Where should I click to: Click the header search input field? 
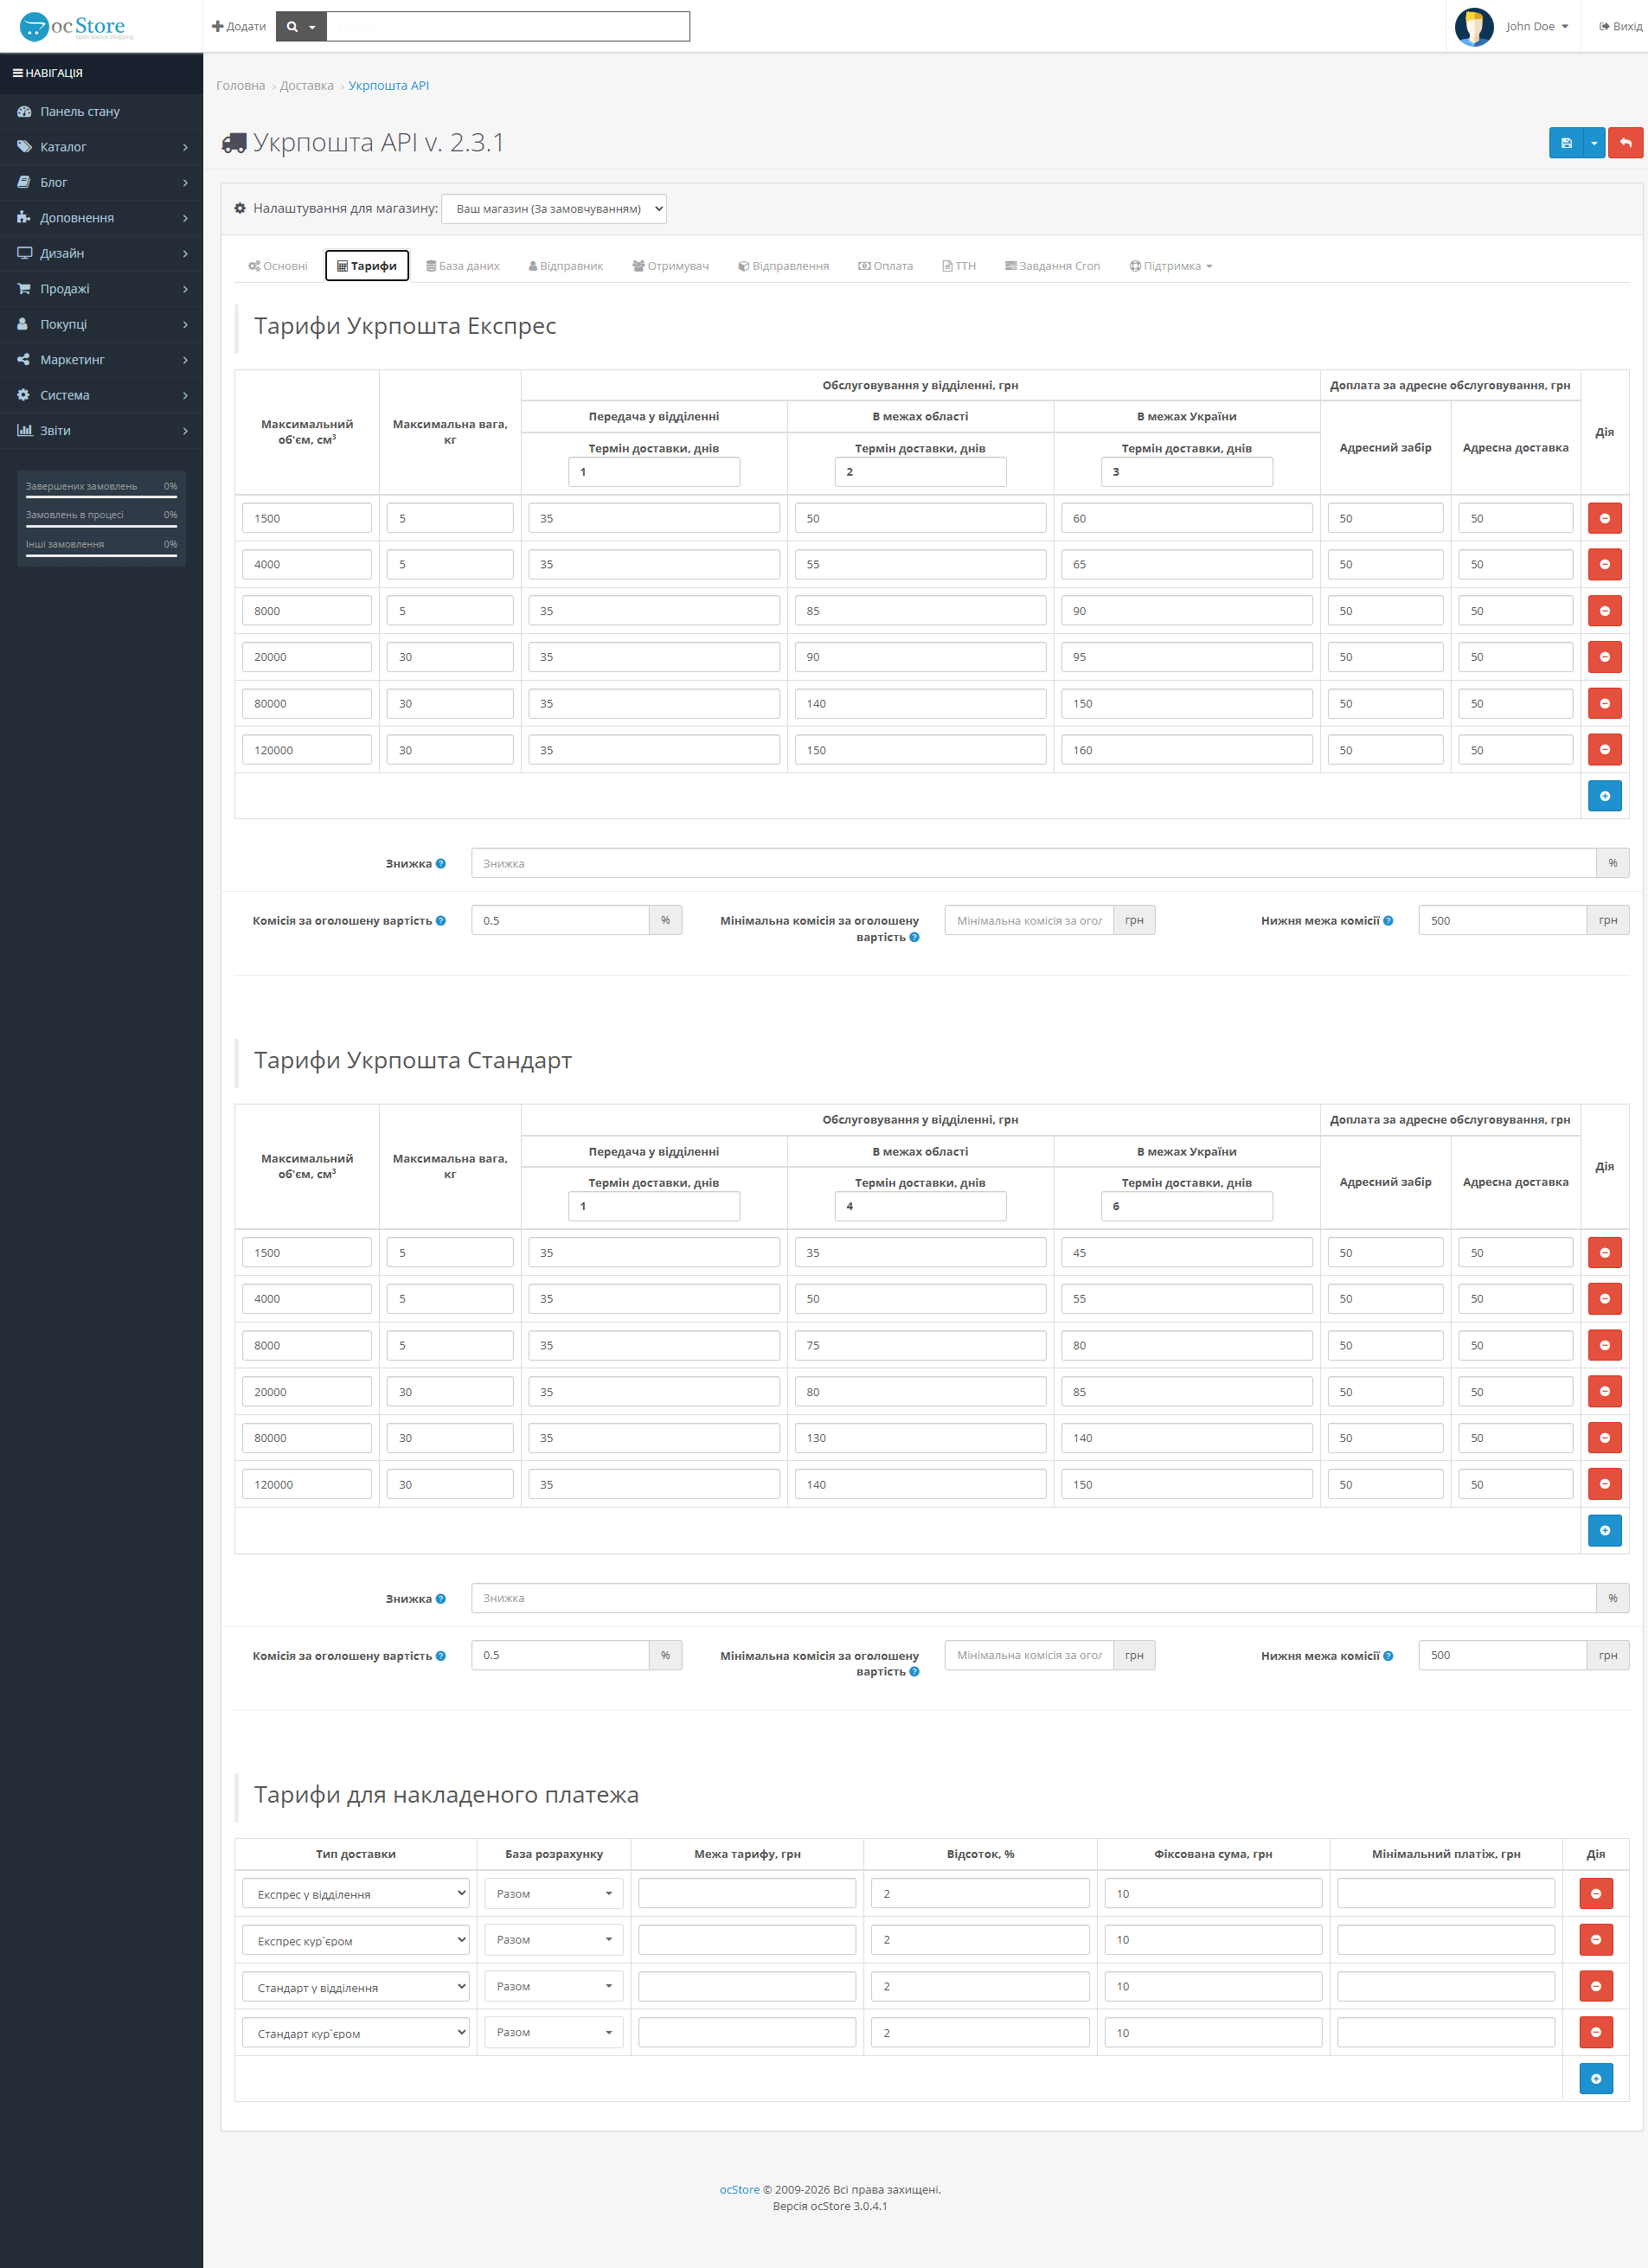pyautogui.click(x=509, y=27)
